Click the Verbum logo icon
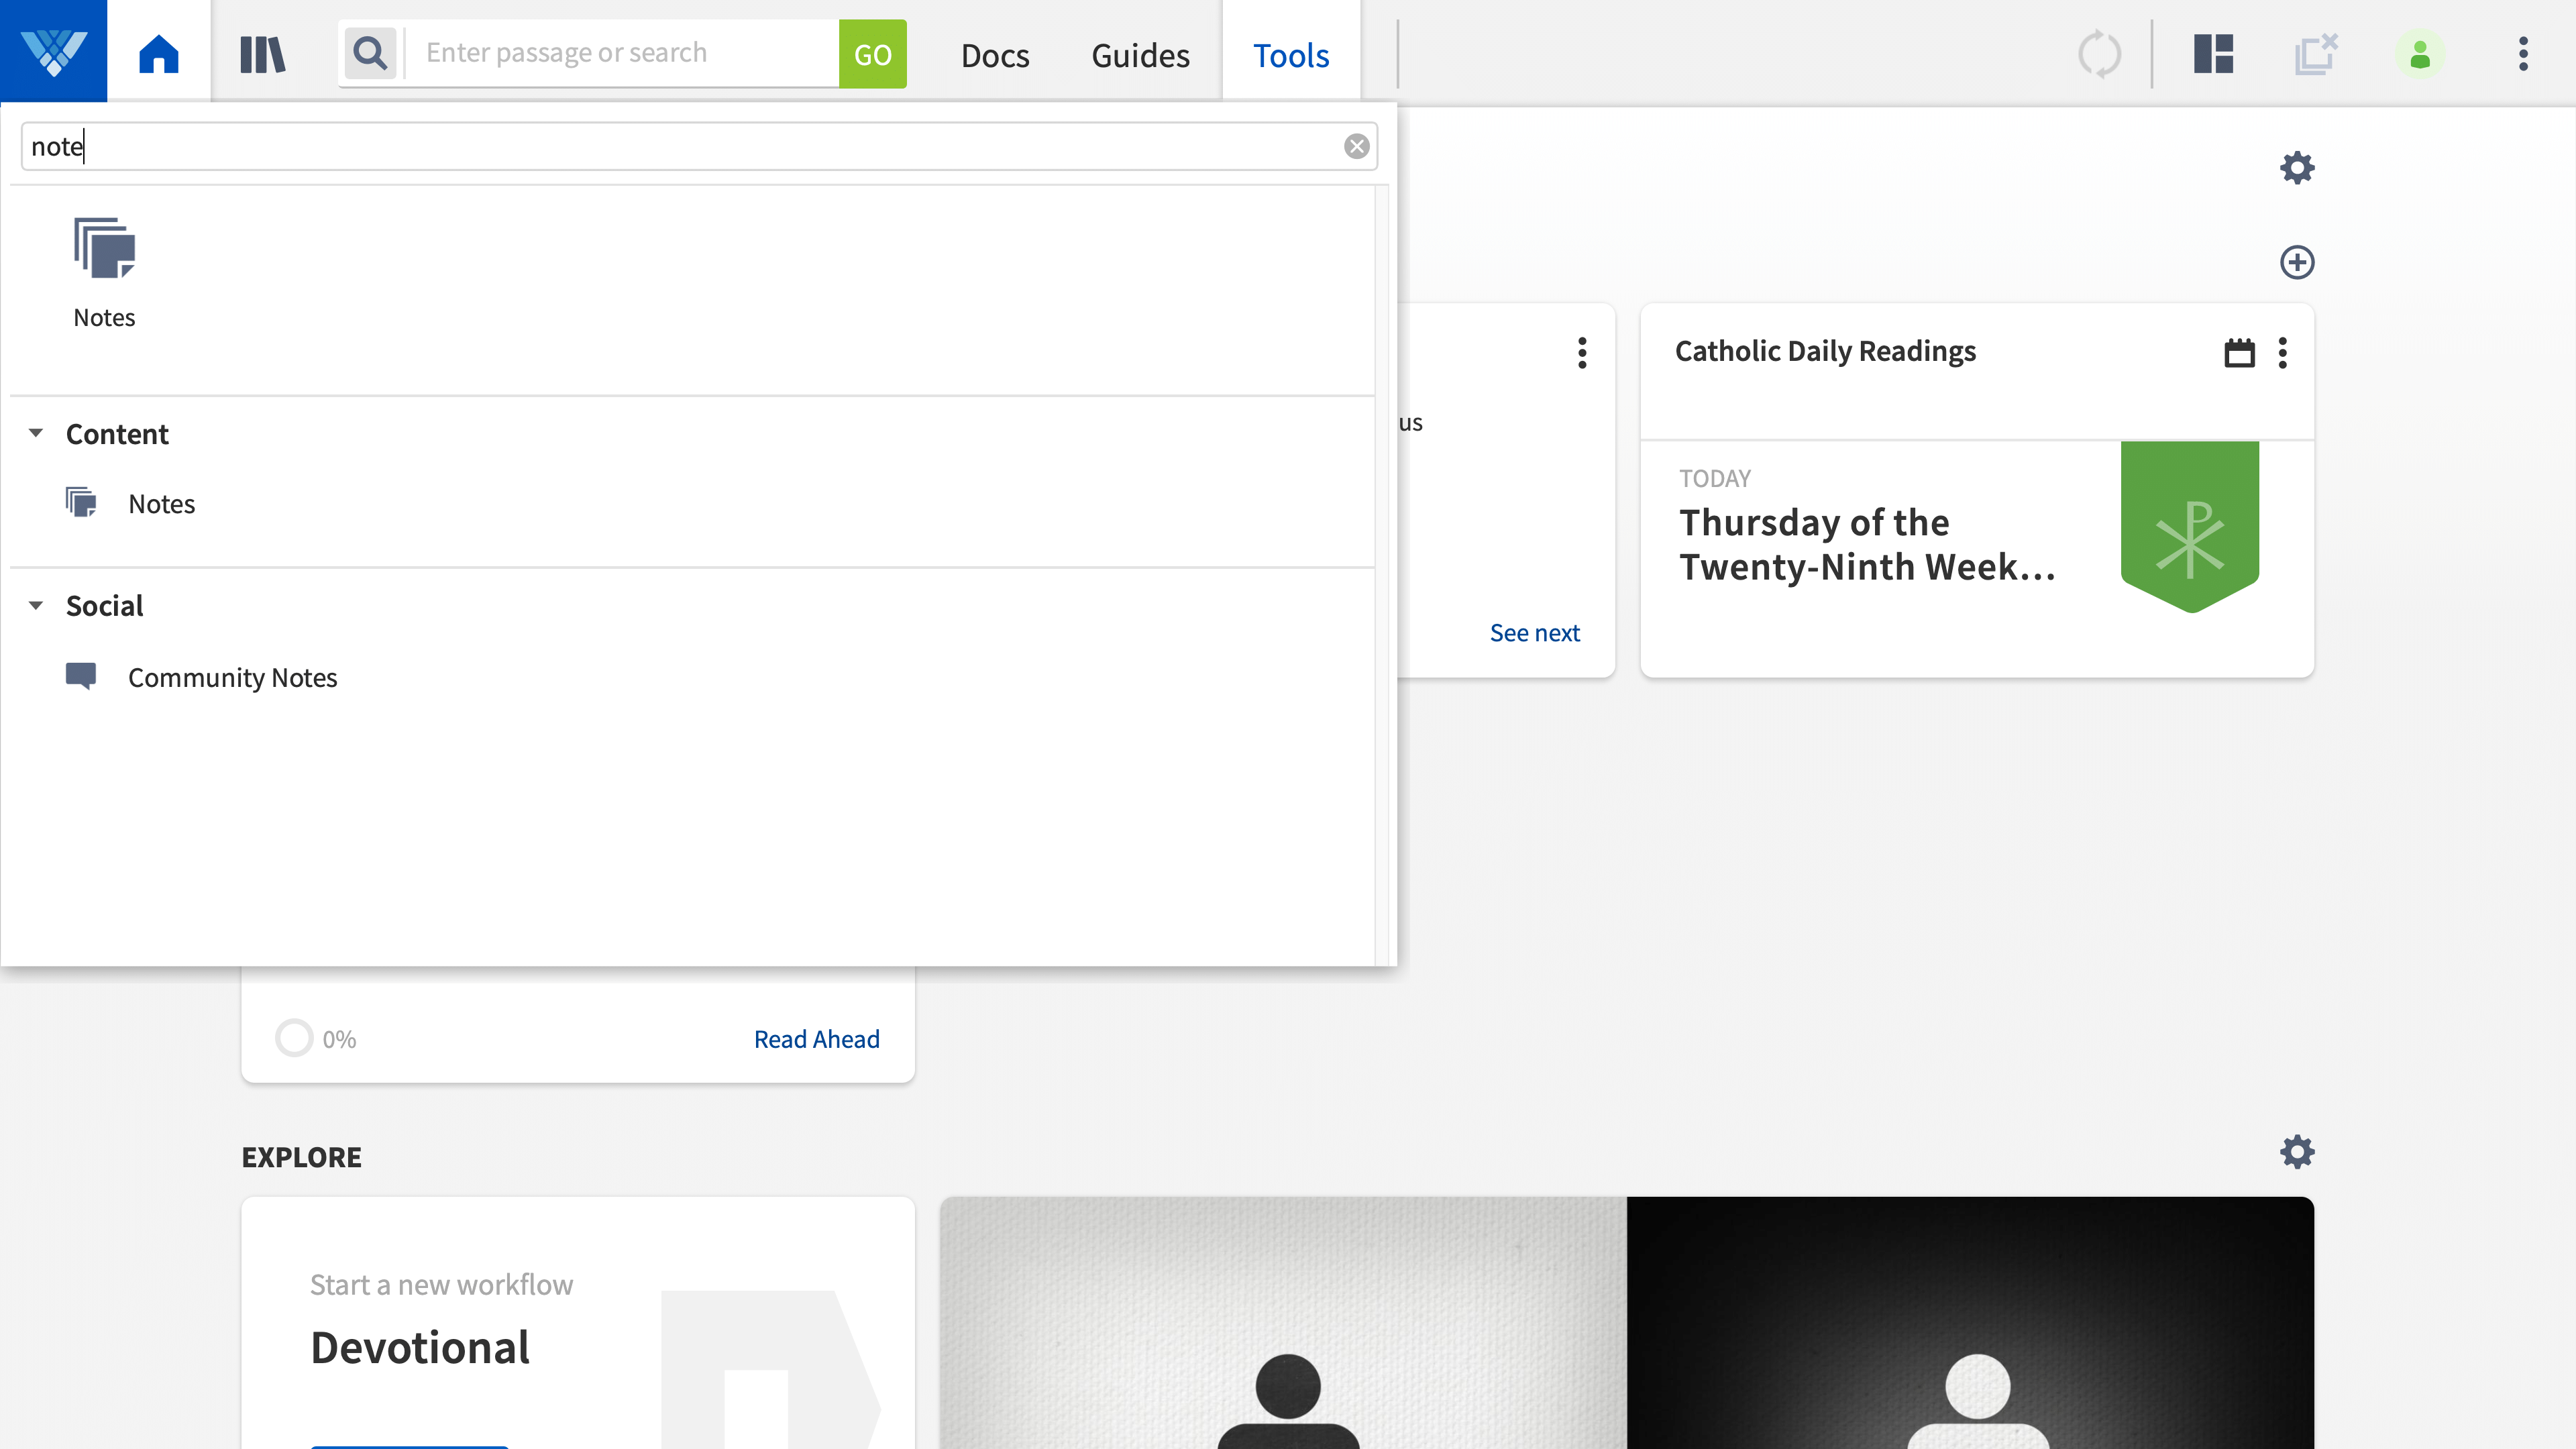 click(53, 52)
